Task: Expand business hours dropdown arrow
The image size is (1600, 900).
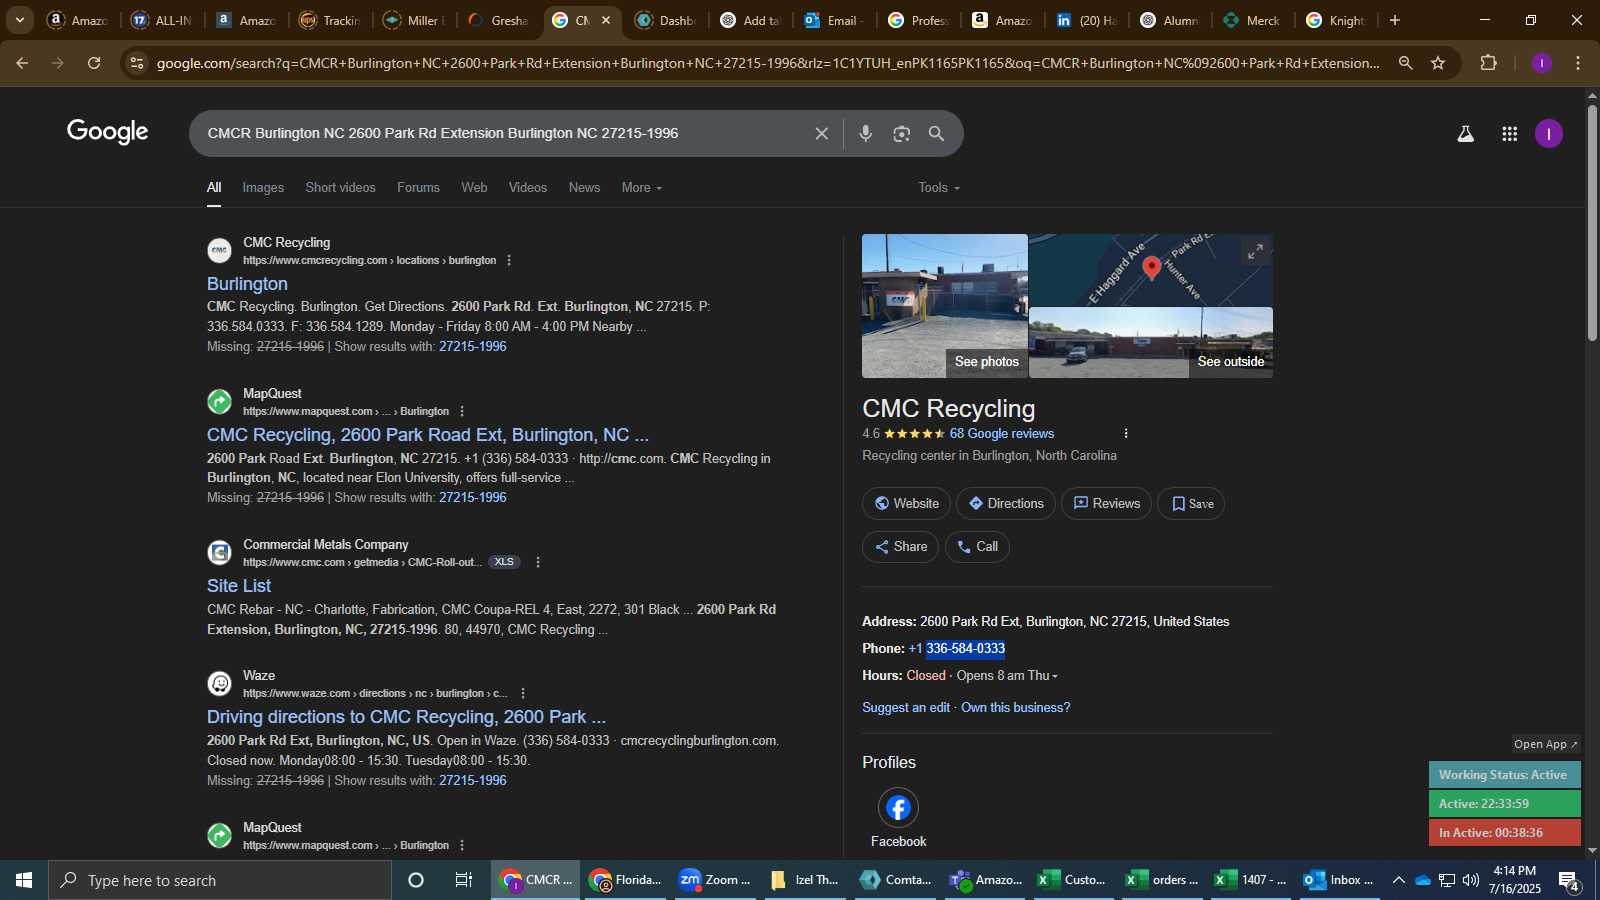Action: (x=1055, y=677)
